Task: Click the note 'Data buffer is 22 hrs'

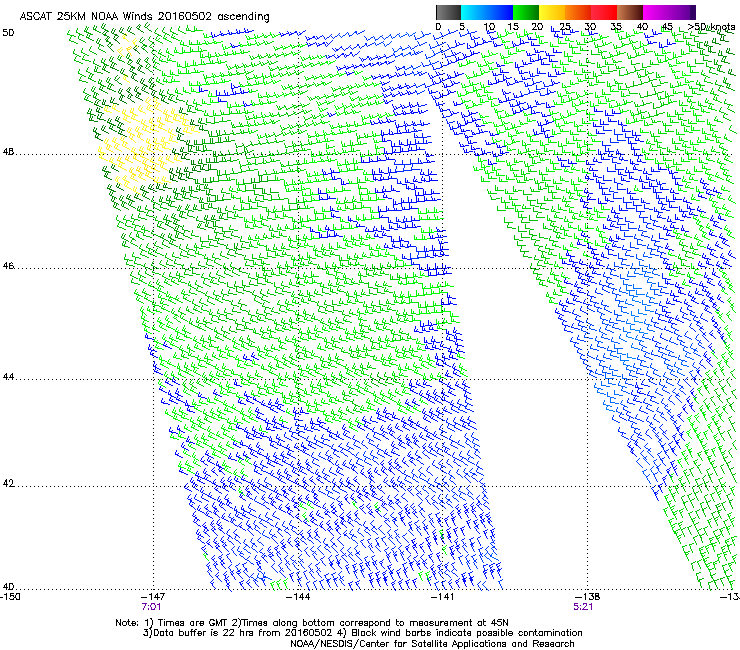Action: click(205, 633)
